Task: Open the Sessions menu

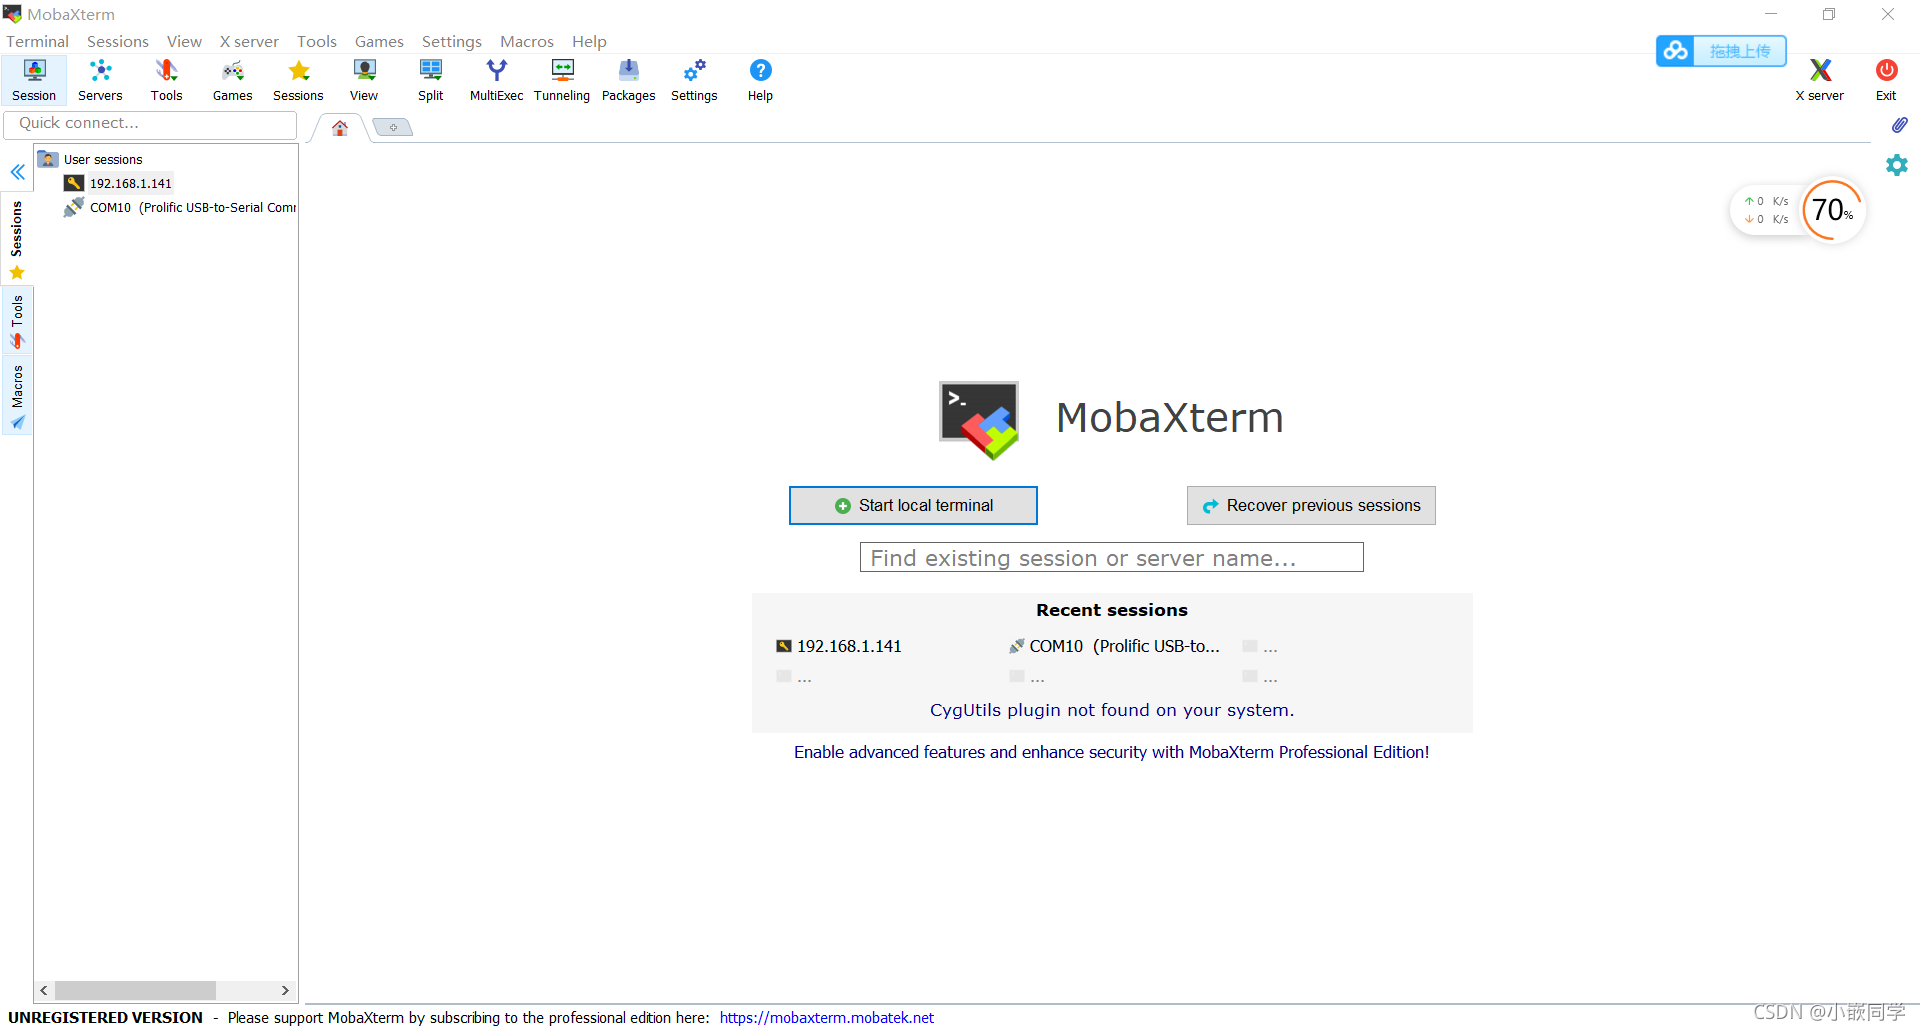Action: tap(117, 41)
